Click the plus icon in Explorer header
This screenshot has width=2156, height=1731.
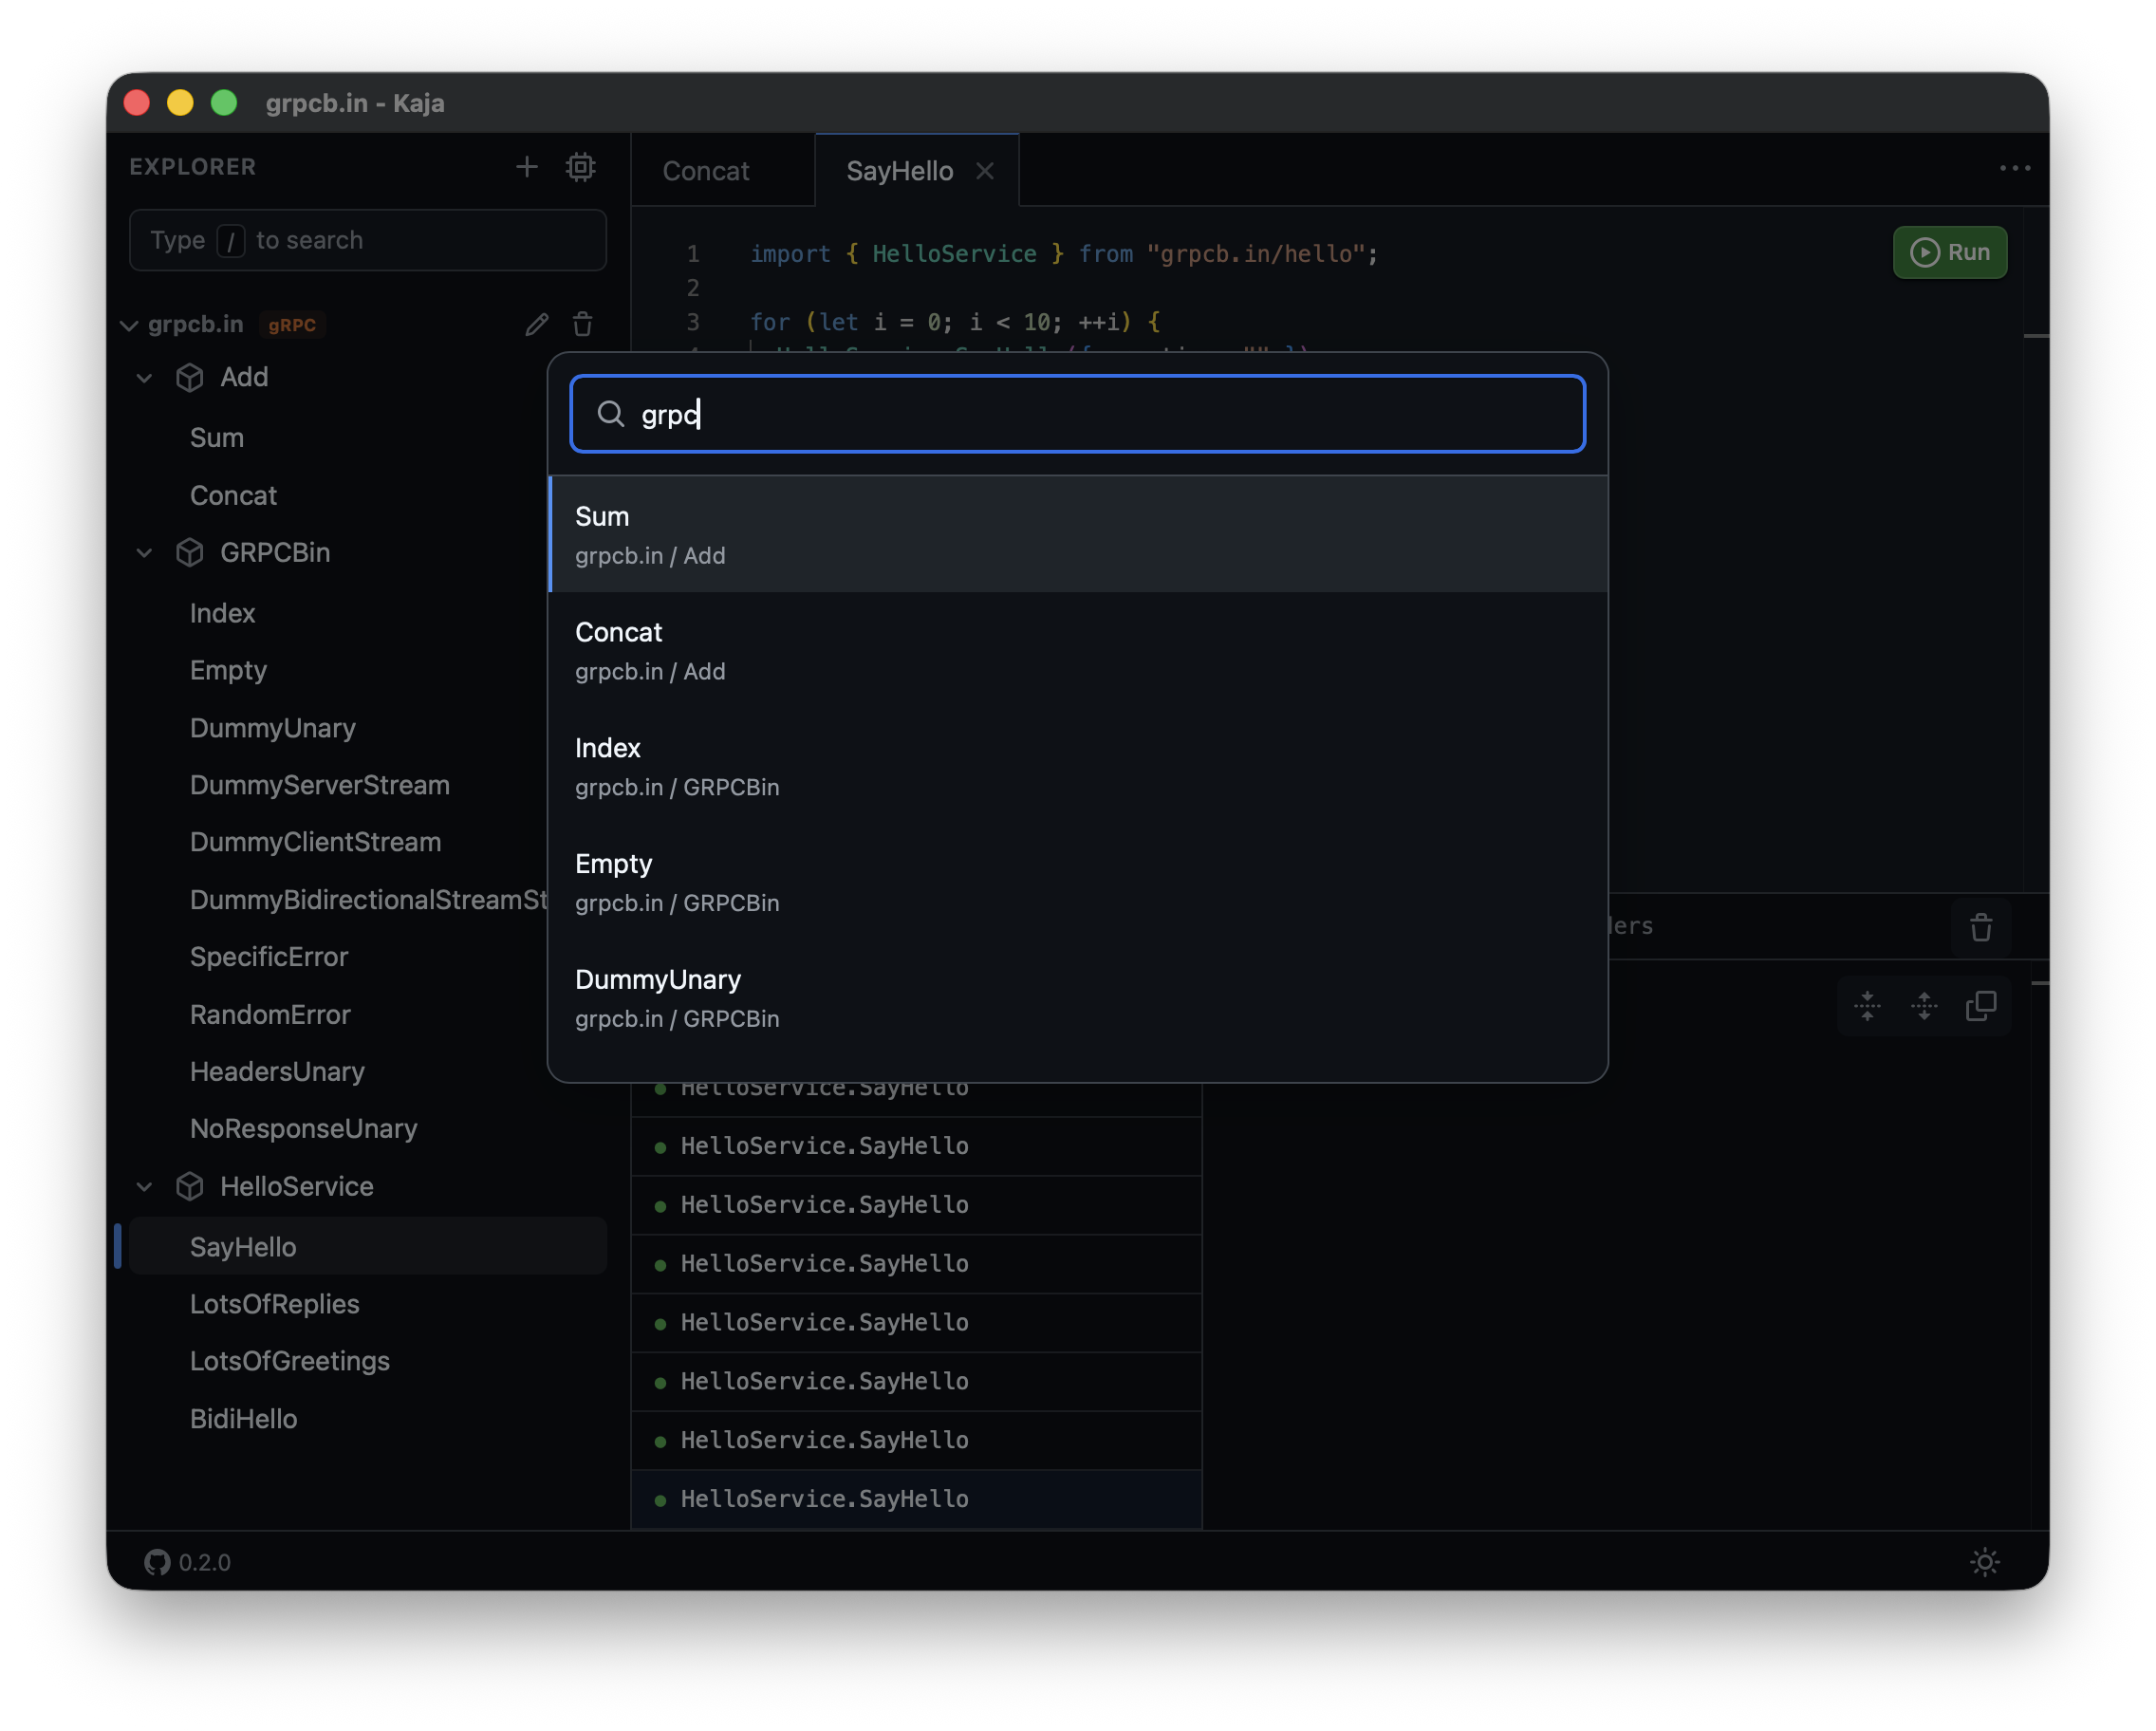527,167
